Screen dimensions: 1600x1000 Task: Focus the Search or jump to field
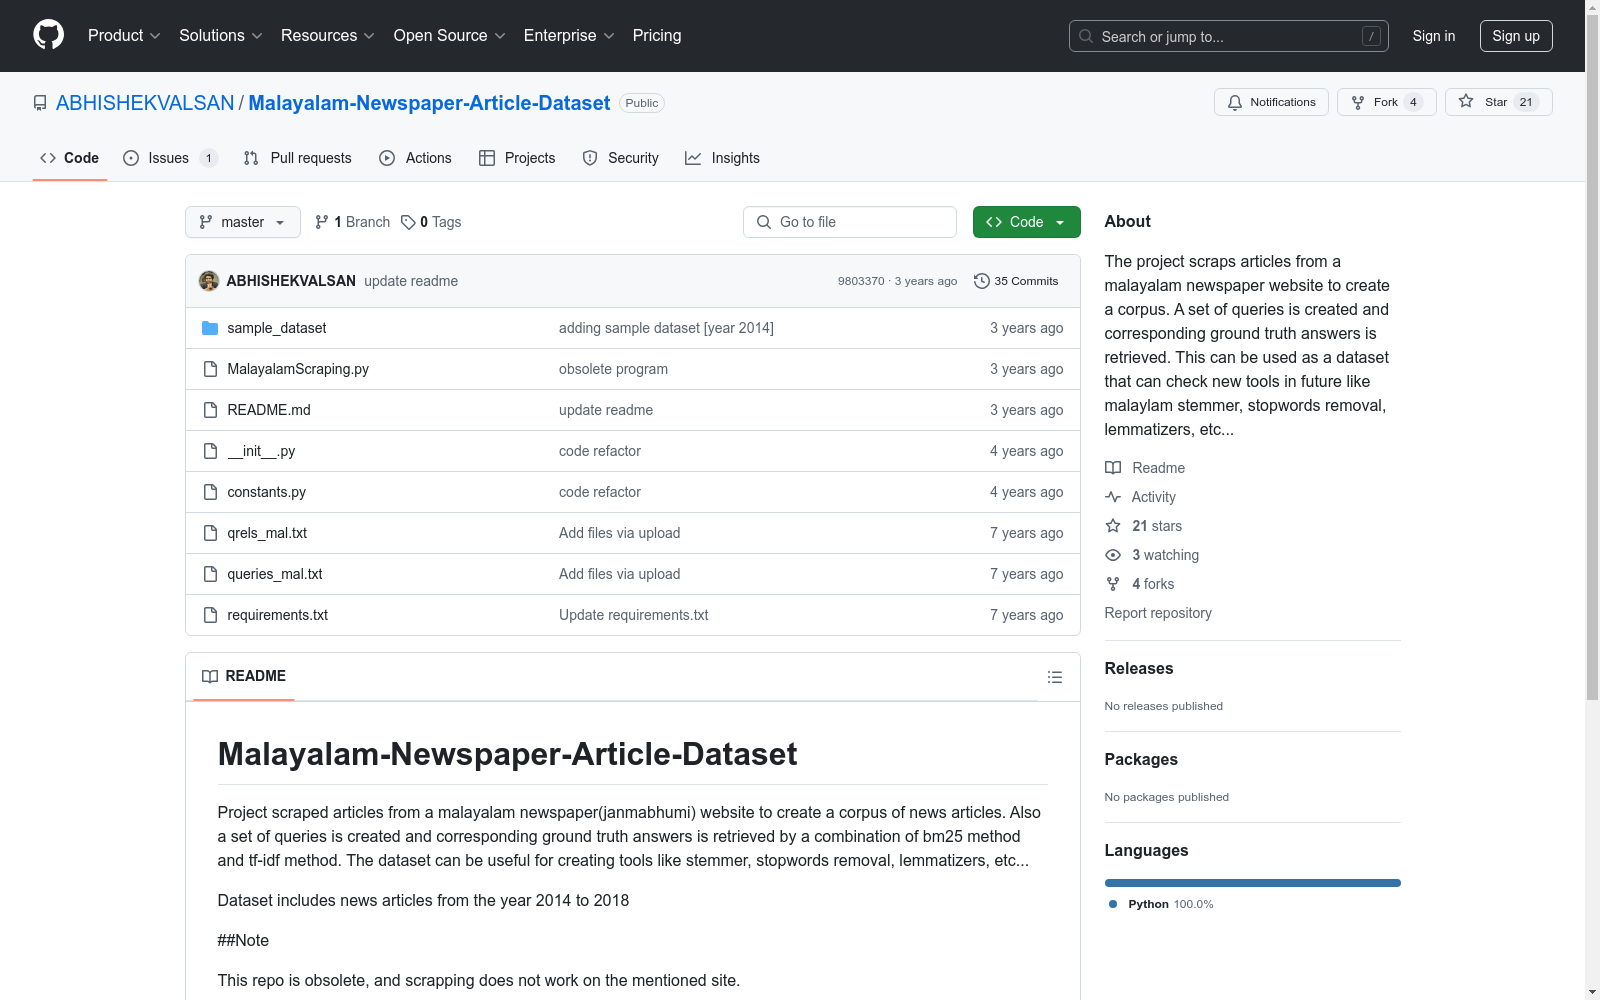click(x=1229, y=36)
